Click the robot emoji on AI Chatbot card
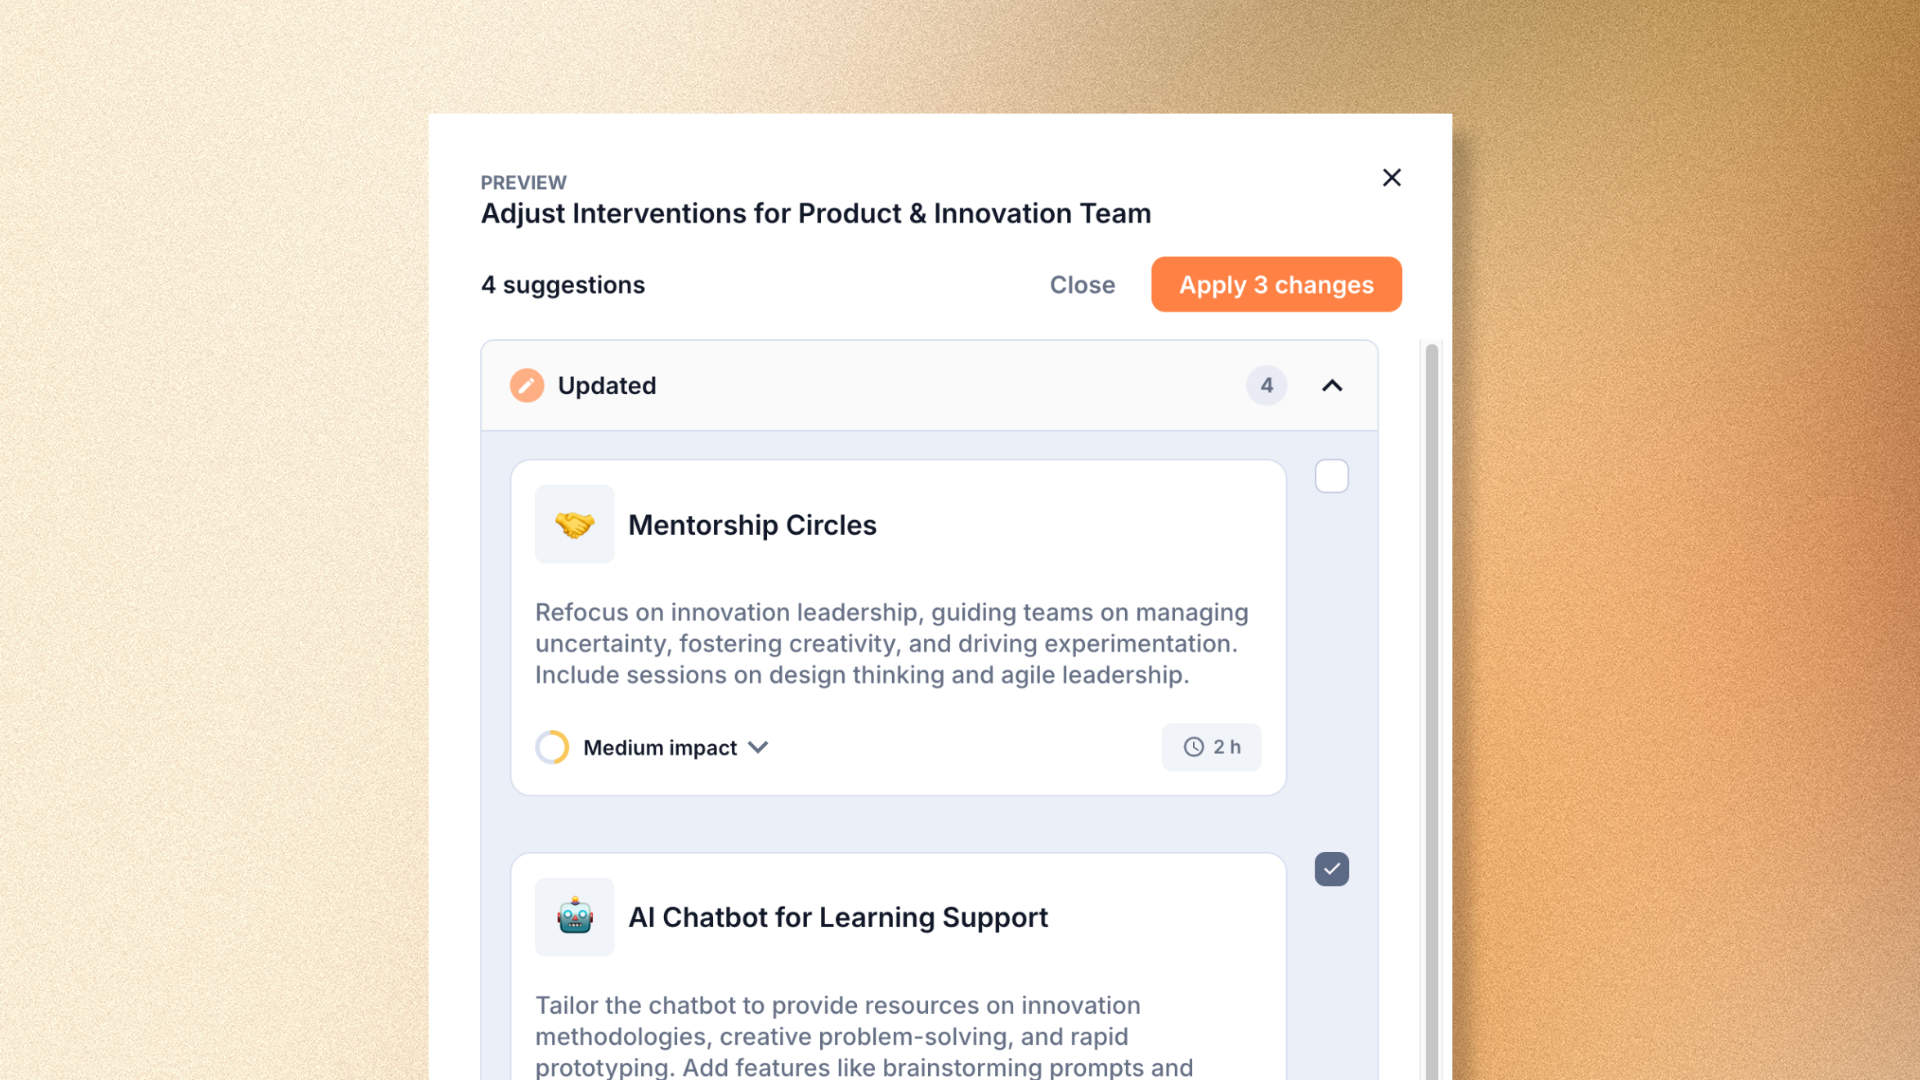Image resolution: width=1920 pixels, height=1080 pixels. click(x=574, y=917)
